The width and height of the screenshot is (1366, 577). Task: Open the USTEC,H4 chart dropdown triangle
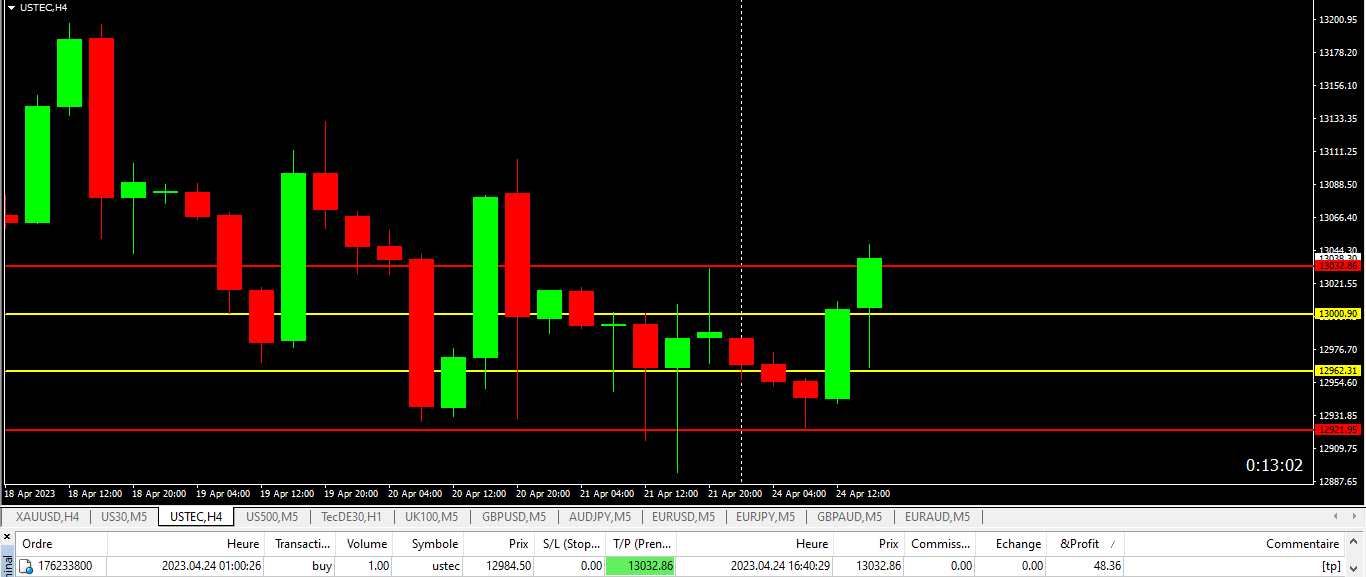click(10, 7)
